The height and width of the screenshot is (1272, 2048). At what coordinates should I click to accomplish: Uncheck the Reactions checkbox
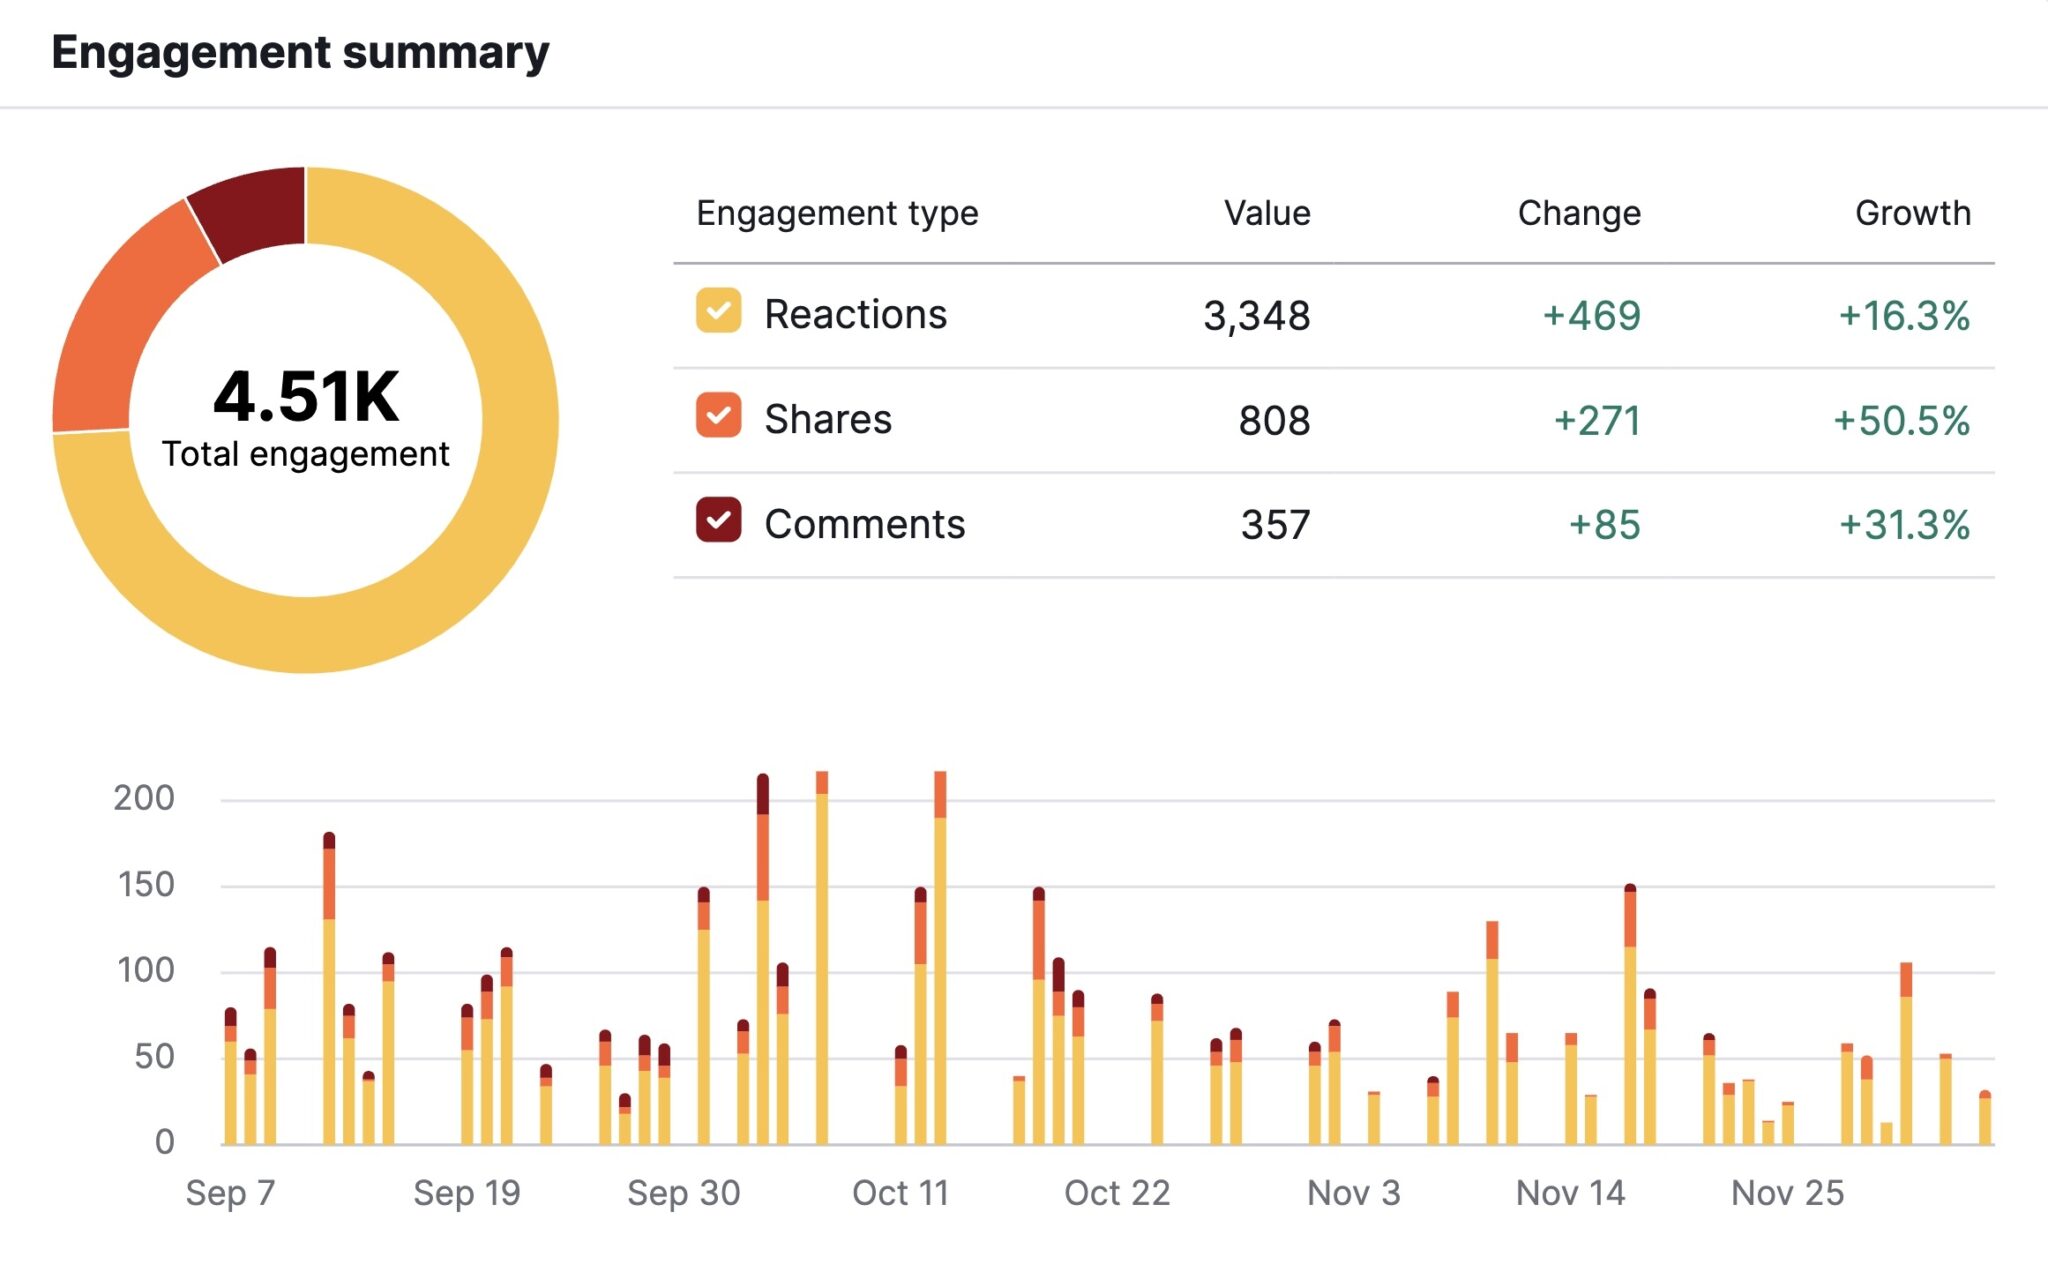click(718, 311)
